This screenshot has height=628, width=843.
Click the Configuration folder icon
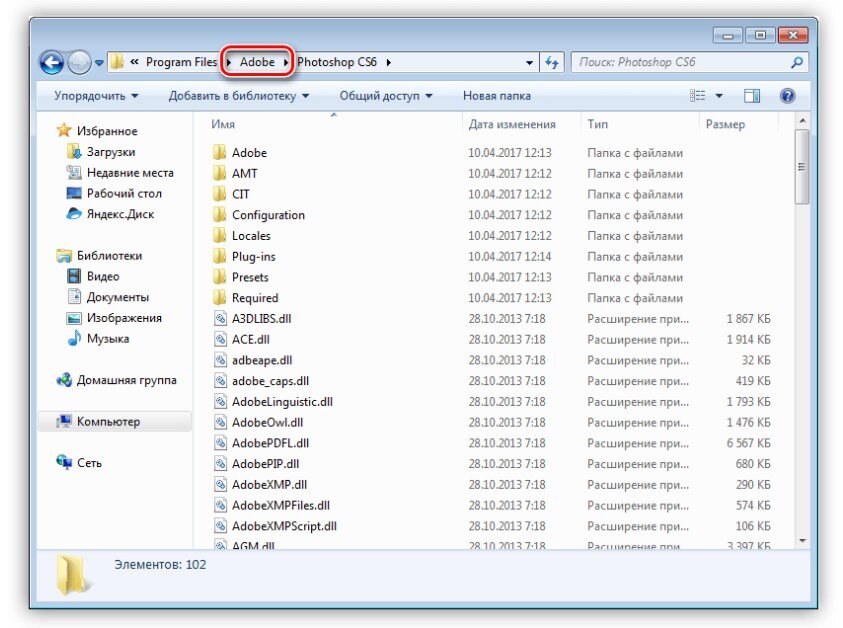tap(219, 215)
